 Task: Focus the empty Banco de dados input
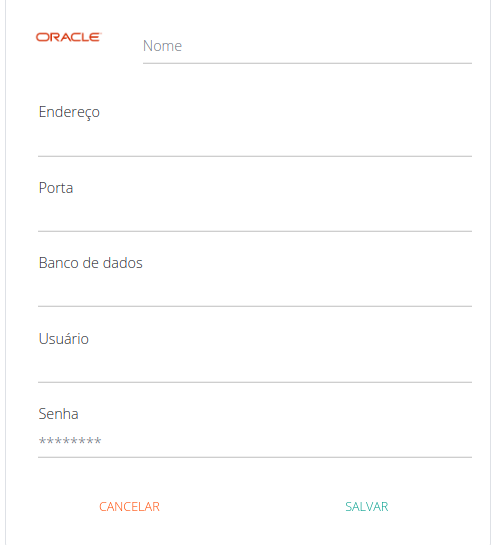click(255, 291)
